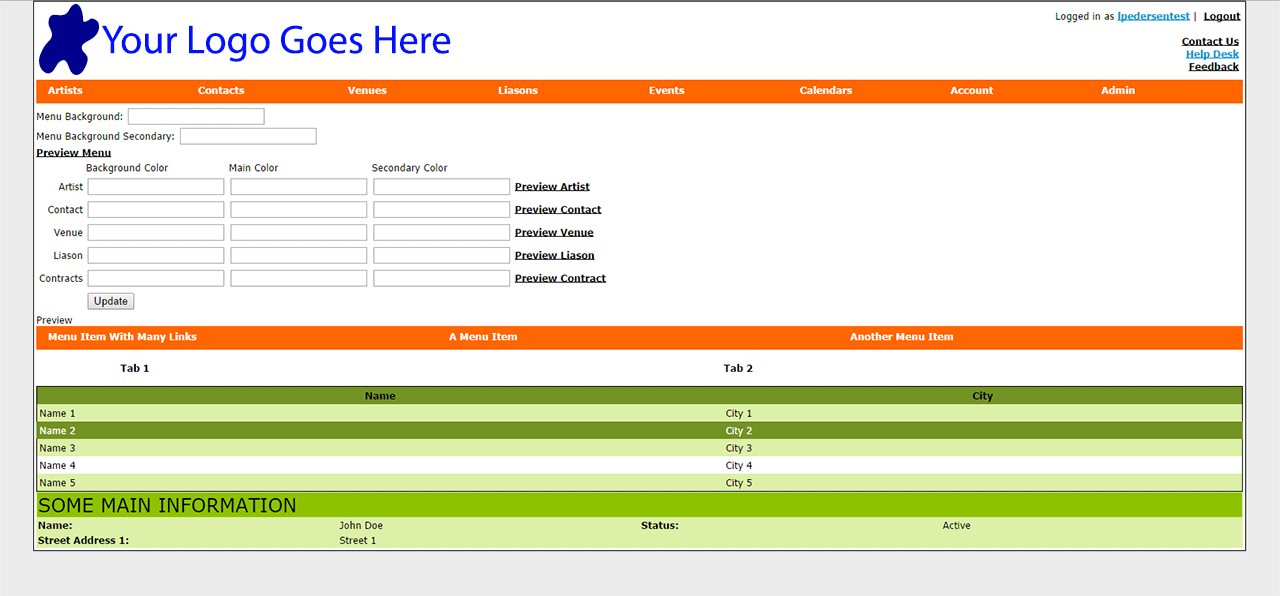Open the Artists menu
Image resolution: width=1280 pixels, height=596 pixels.
tap(65, 91)
